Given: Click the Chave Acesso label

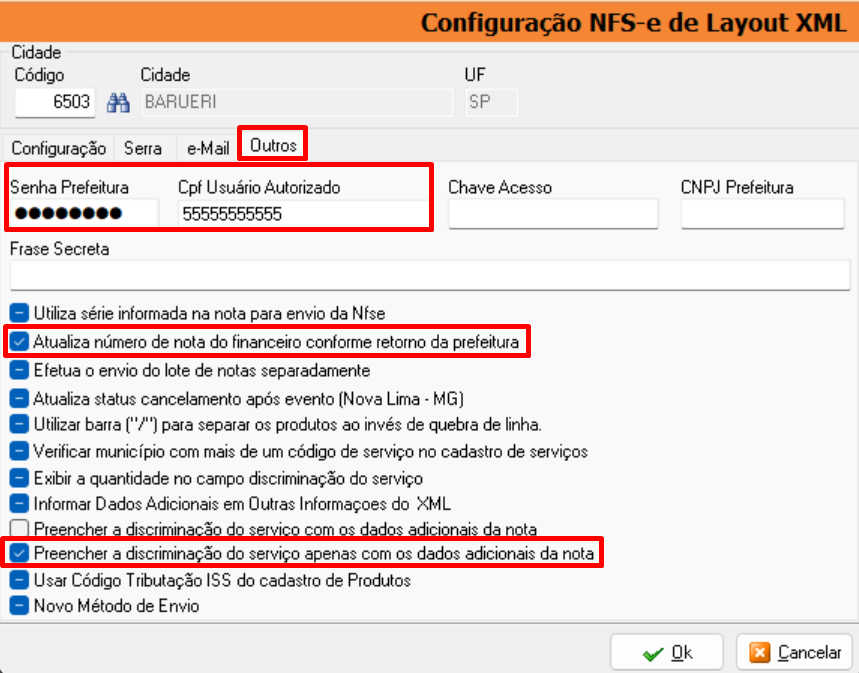Looking at the screenshot, I should point(500,187).
